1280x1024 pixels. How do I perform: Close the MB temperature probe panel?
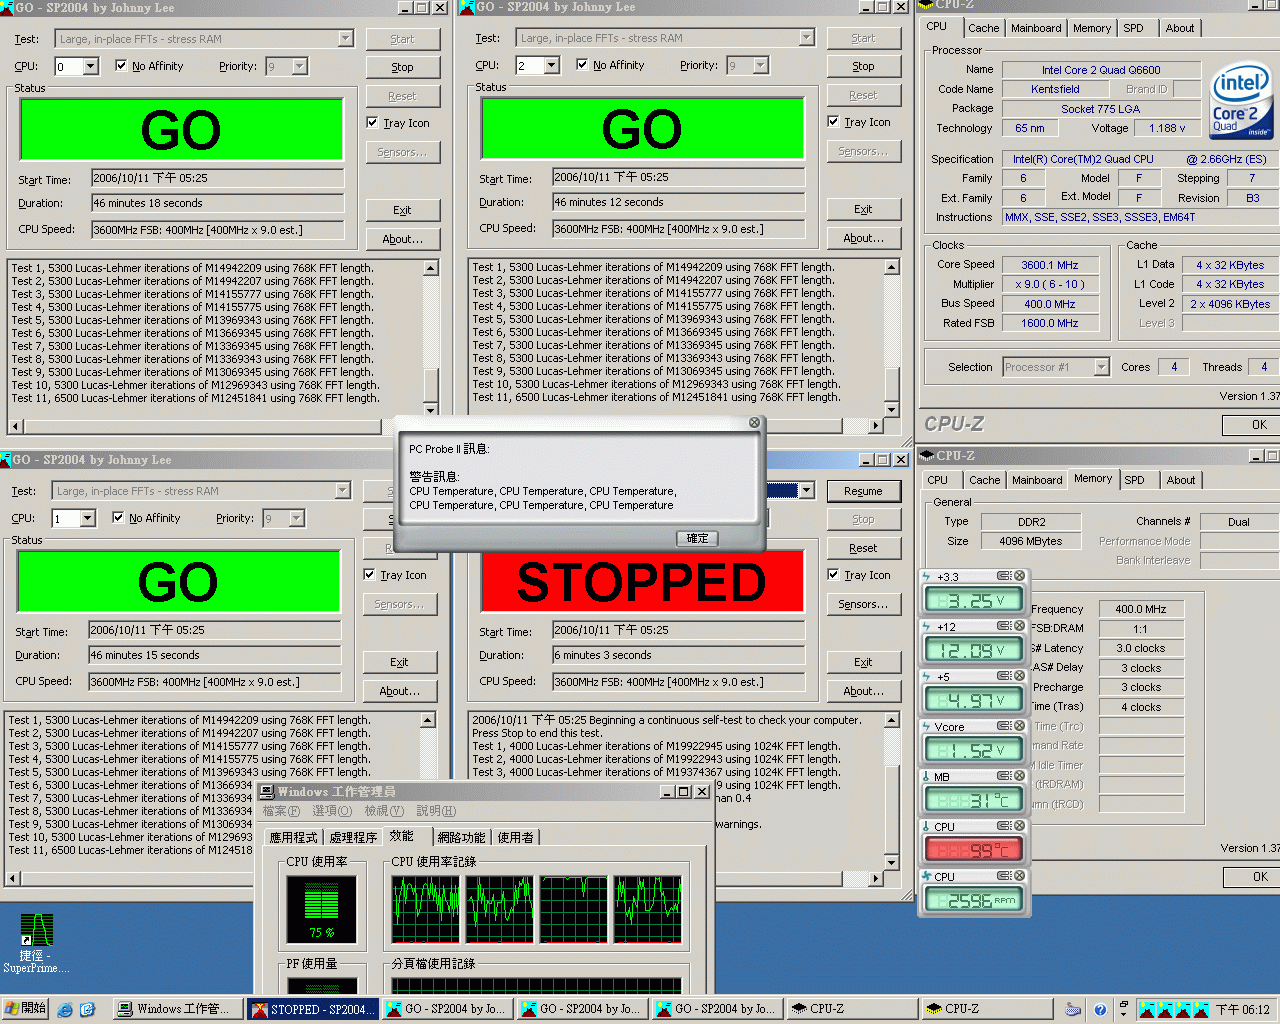point(1019,776)
